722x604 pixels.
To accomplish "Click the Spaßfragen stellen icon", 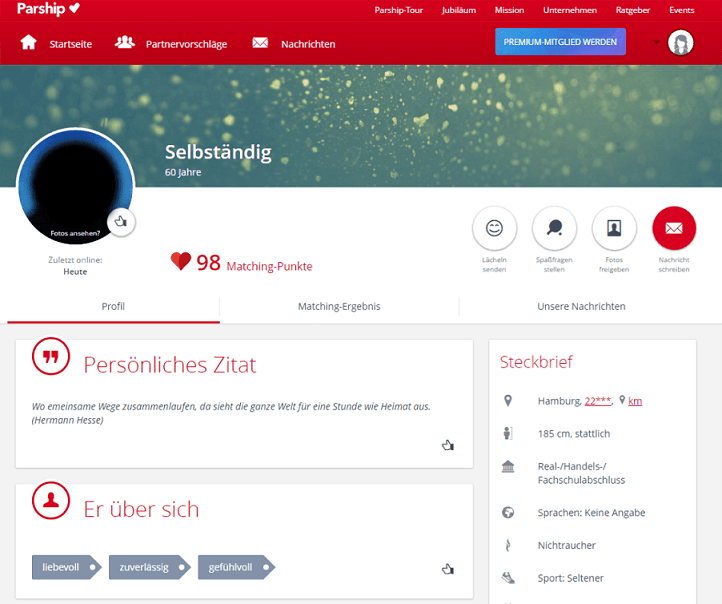I will pyautogui.click(x=554, y=228).
